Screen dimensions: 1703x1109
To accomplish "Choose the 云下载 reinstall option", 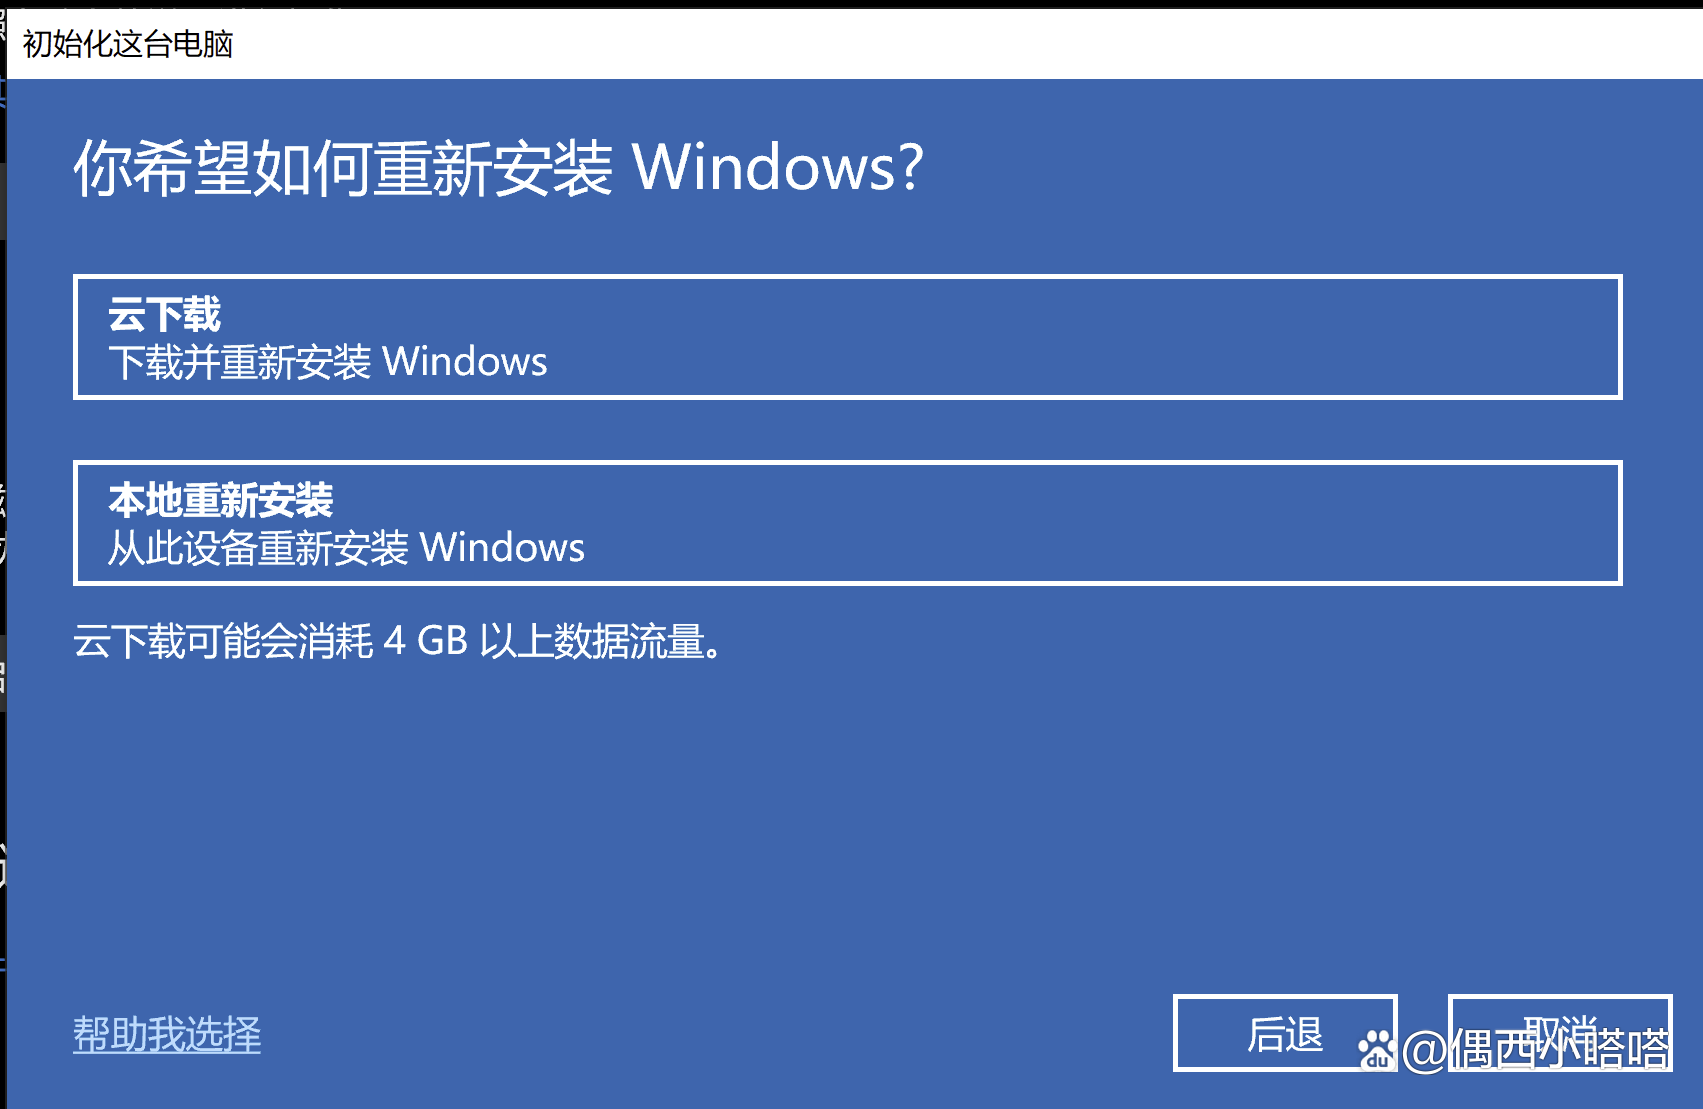I will pos(847,337).
